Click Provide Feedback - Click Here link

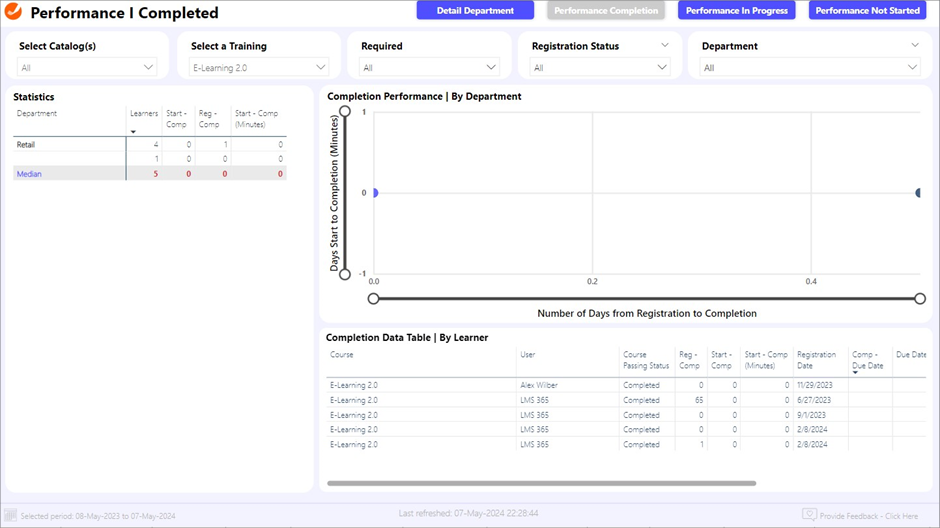pos(868,516)
